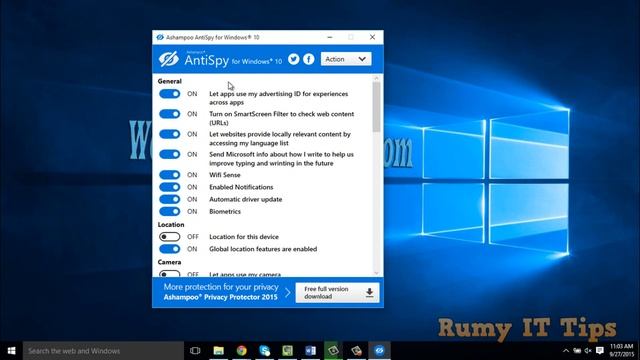Open the Action Center notifications icon
The width and height of the screenshot is (640, 360).
600,351
